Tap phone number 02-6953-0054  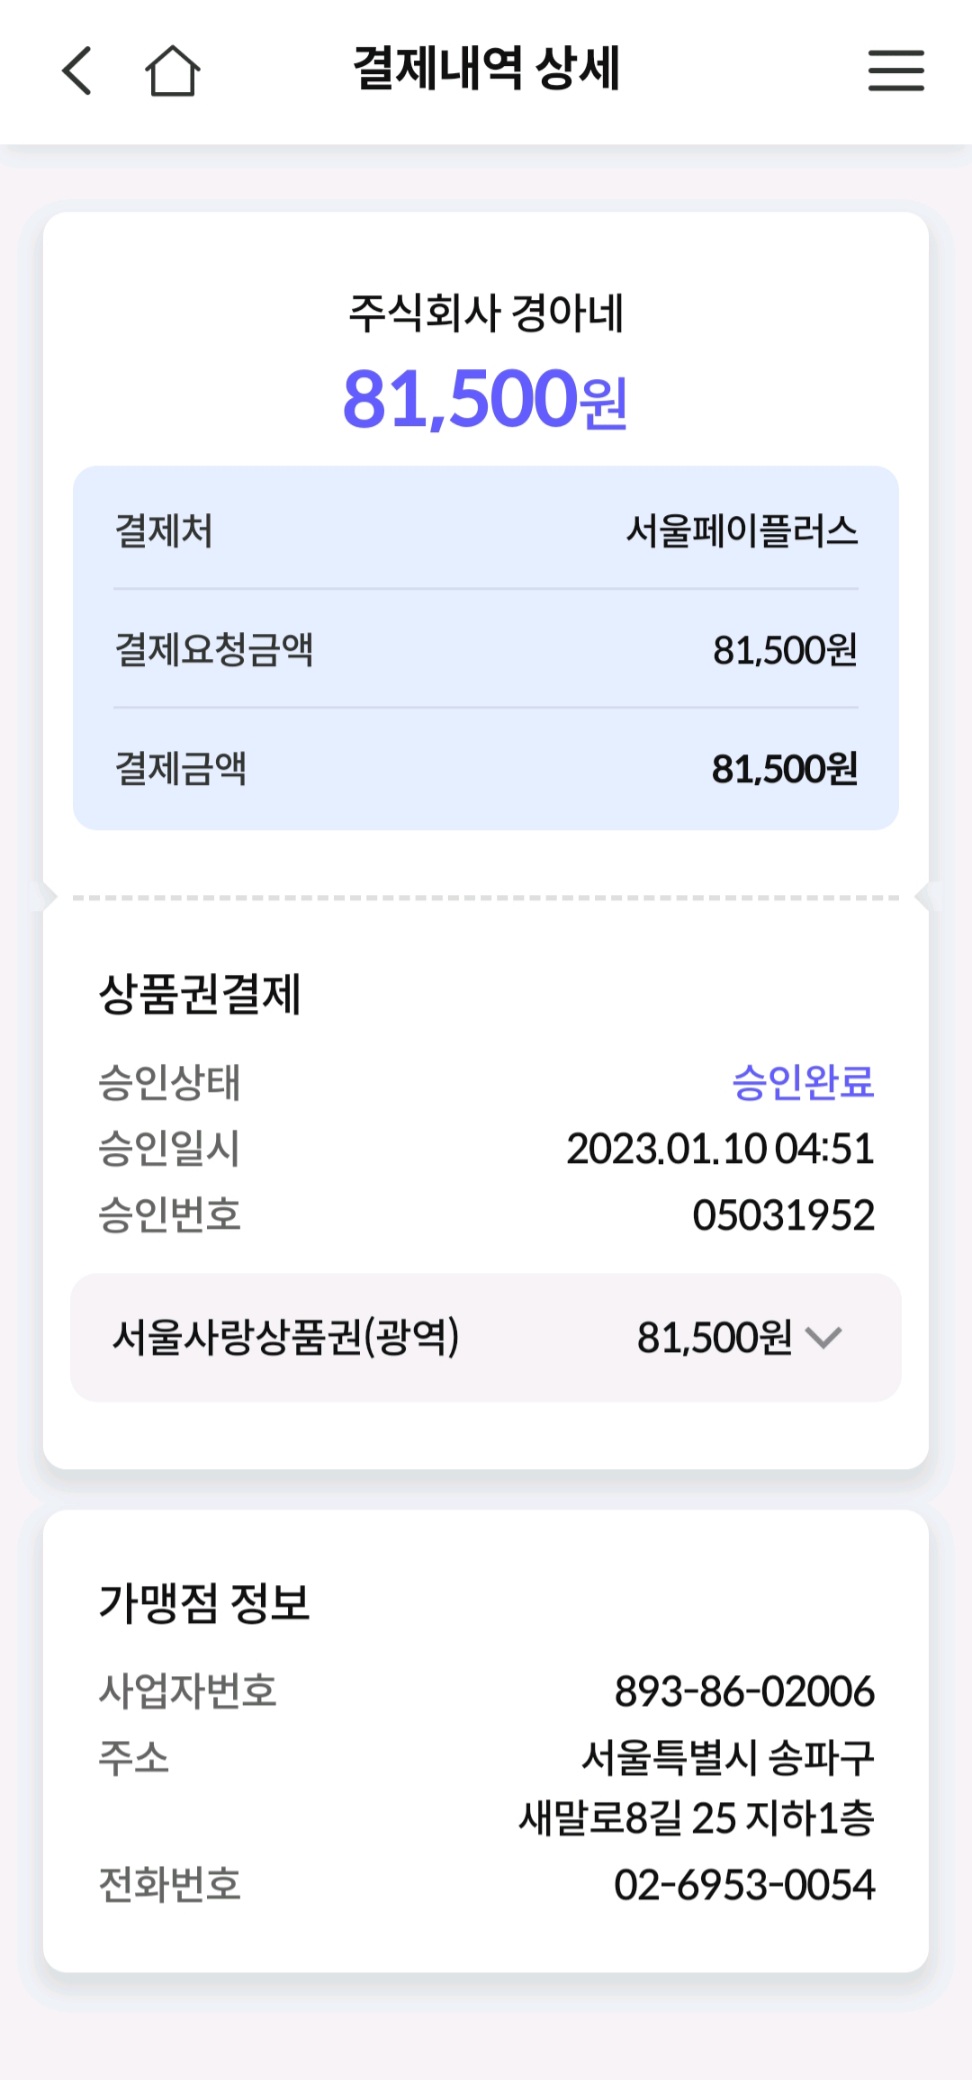(x=745, y=1884)
